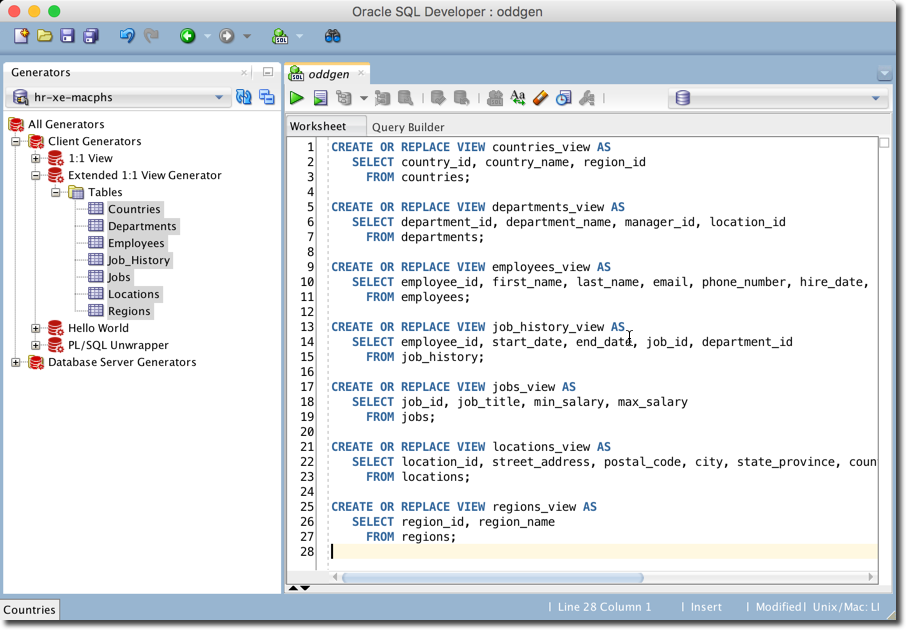Close the Generators panel
The width and height of the screenshot is (906, 630).
(244, 72)
